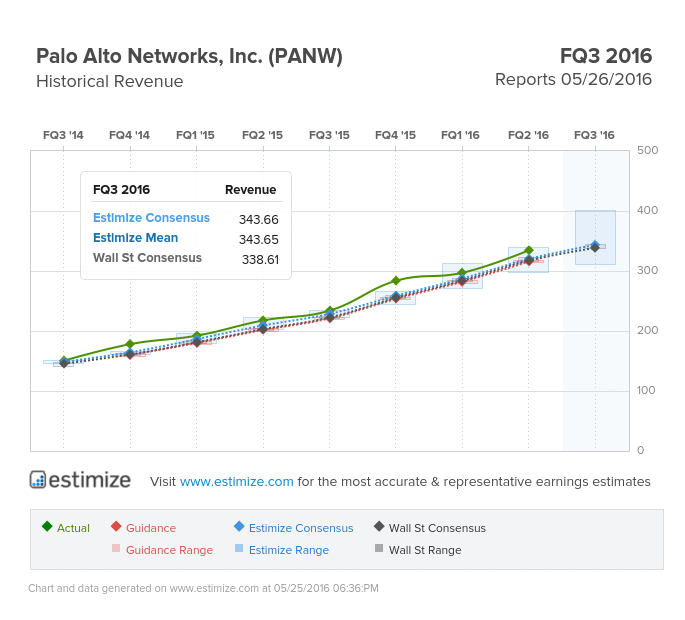Click the Estimize Consensus tooltip label

click(x=152, y=218)
